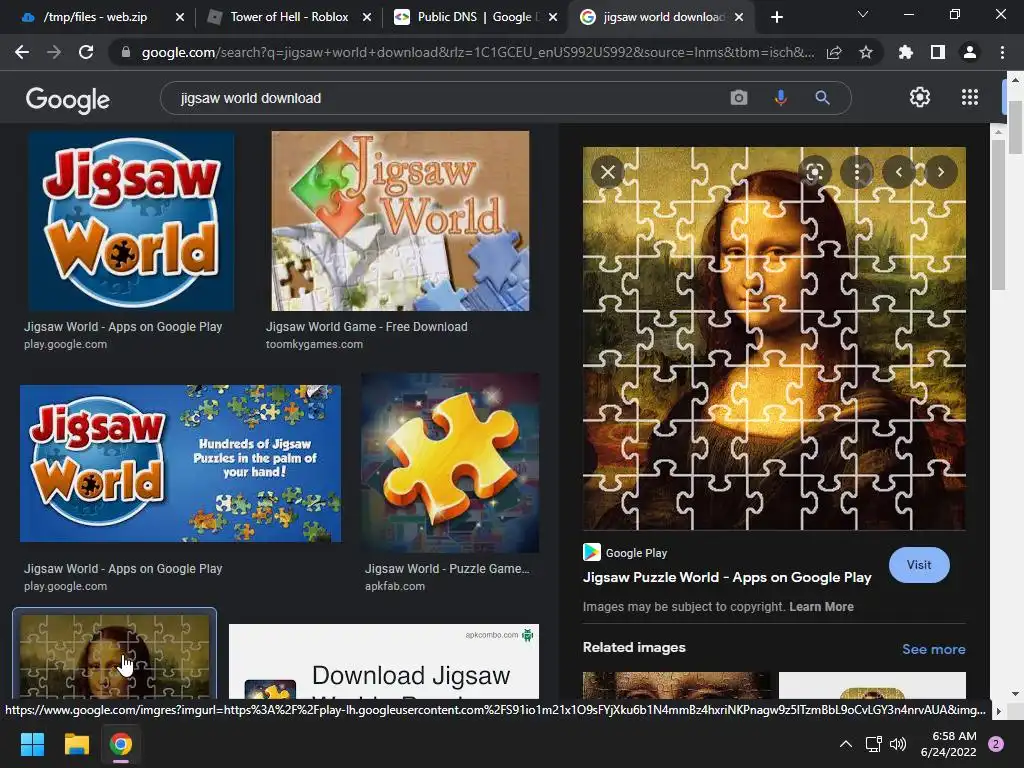The width and height of the screenshot is (1024, 768).
Task: Open Google quick settings gear
Action: click(x=920, y=97)
